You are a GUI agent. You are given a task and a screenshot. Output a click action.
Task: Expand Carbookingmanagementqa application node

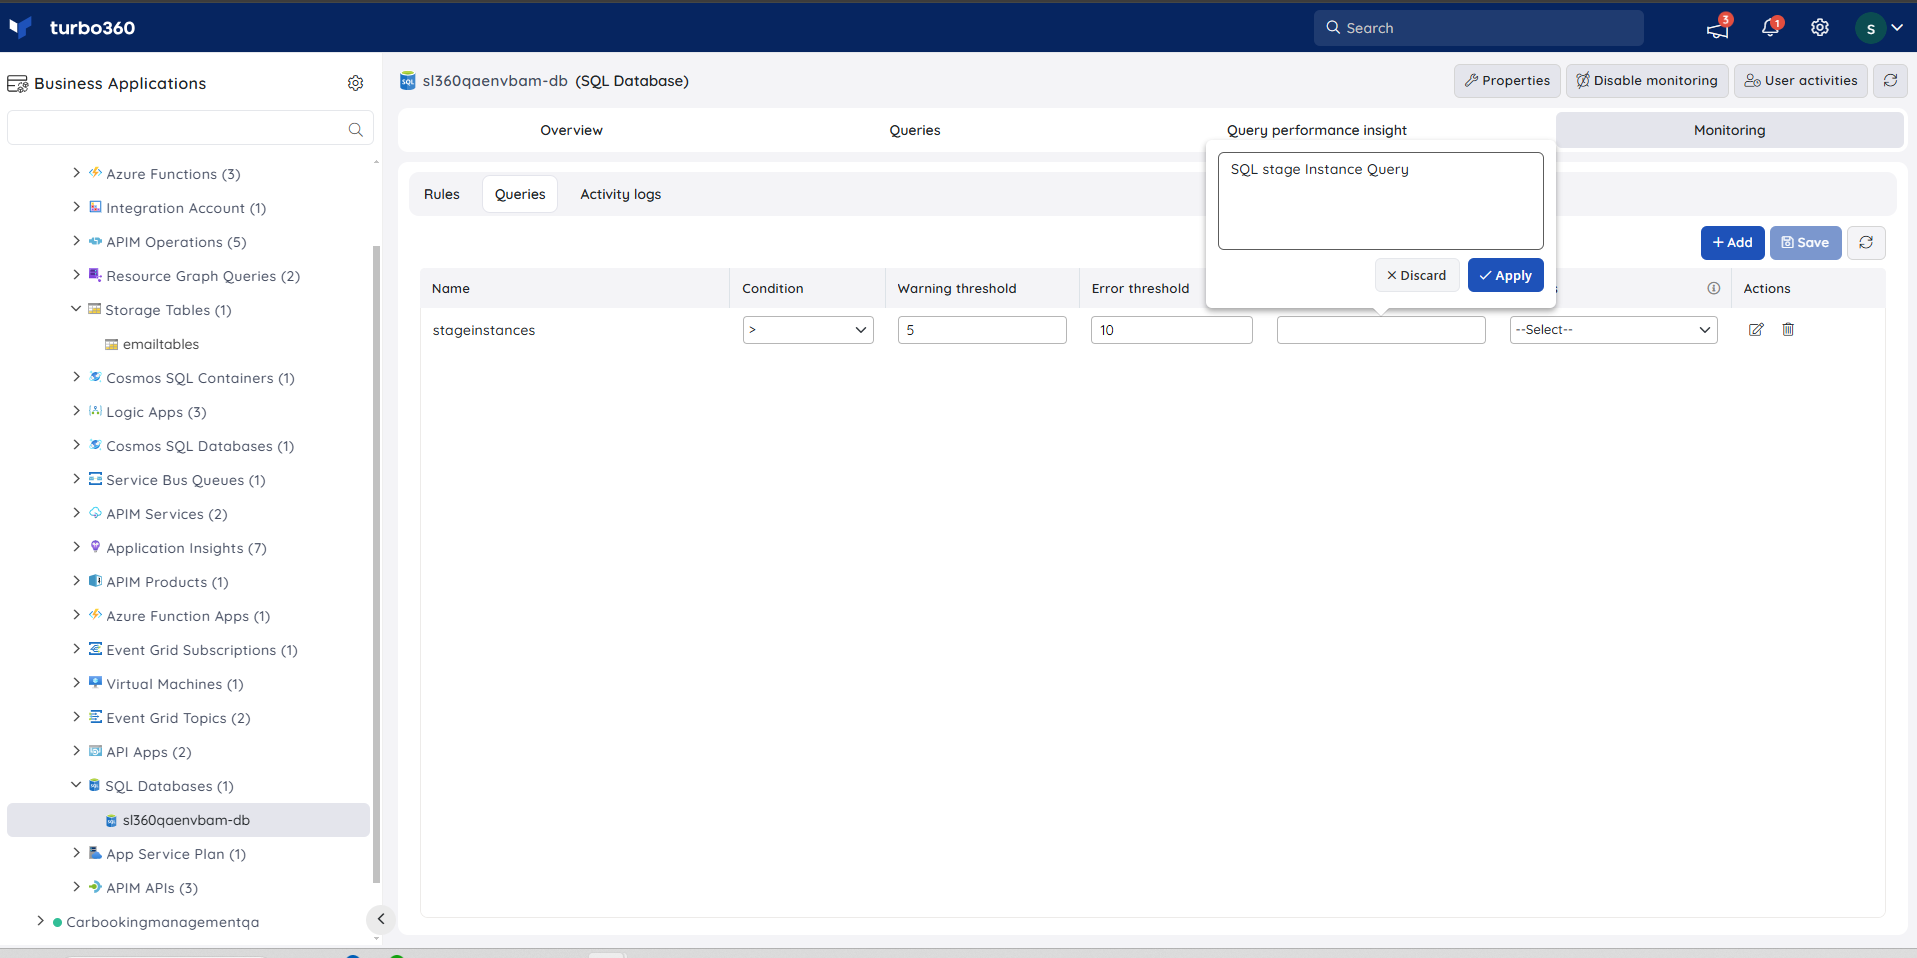40,921
